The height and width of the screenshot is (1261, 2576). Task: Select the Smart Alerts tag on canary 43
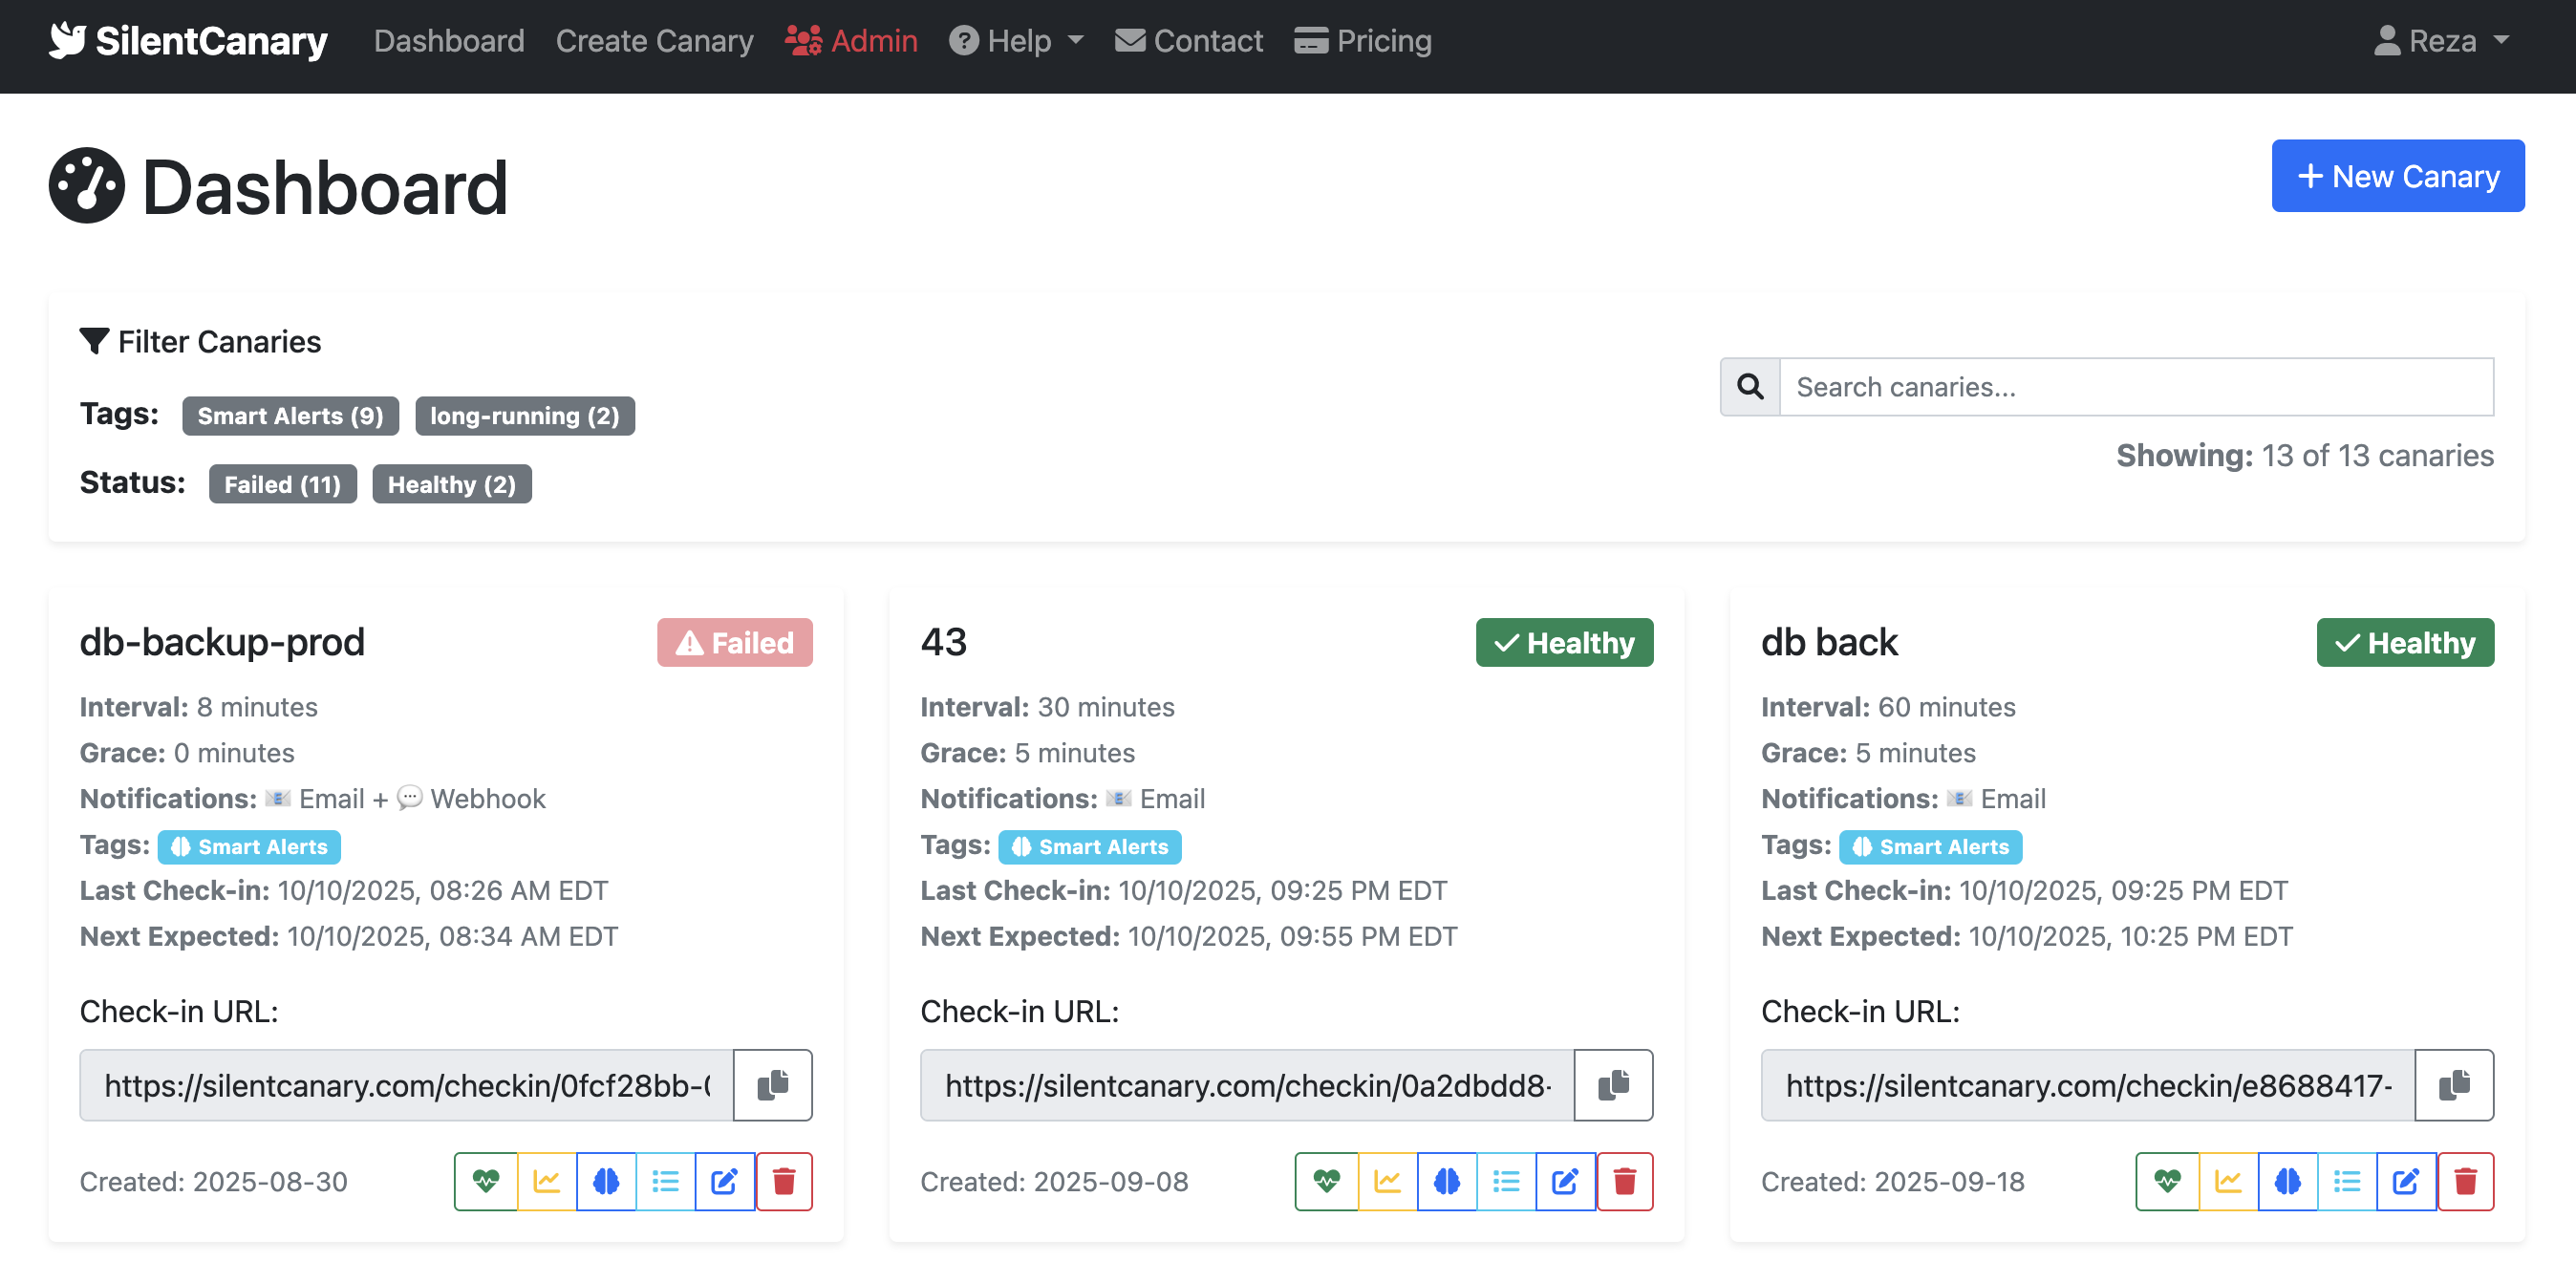coord(1089,846)
